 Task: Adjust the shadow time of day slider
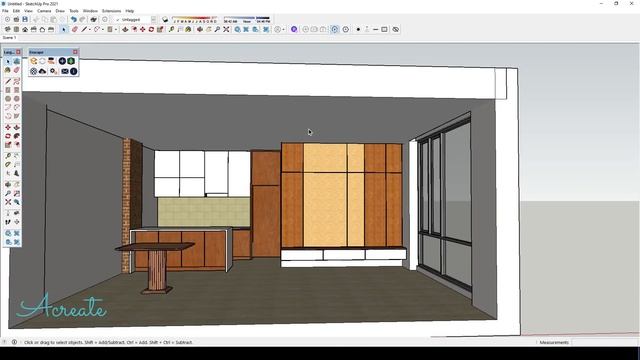[247, 18]
